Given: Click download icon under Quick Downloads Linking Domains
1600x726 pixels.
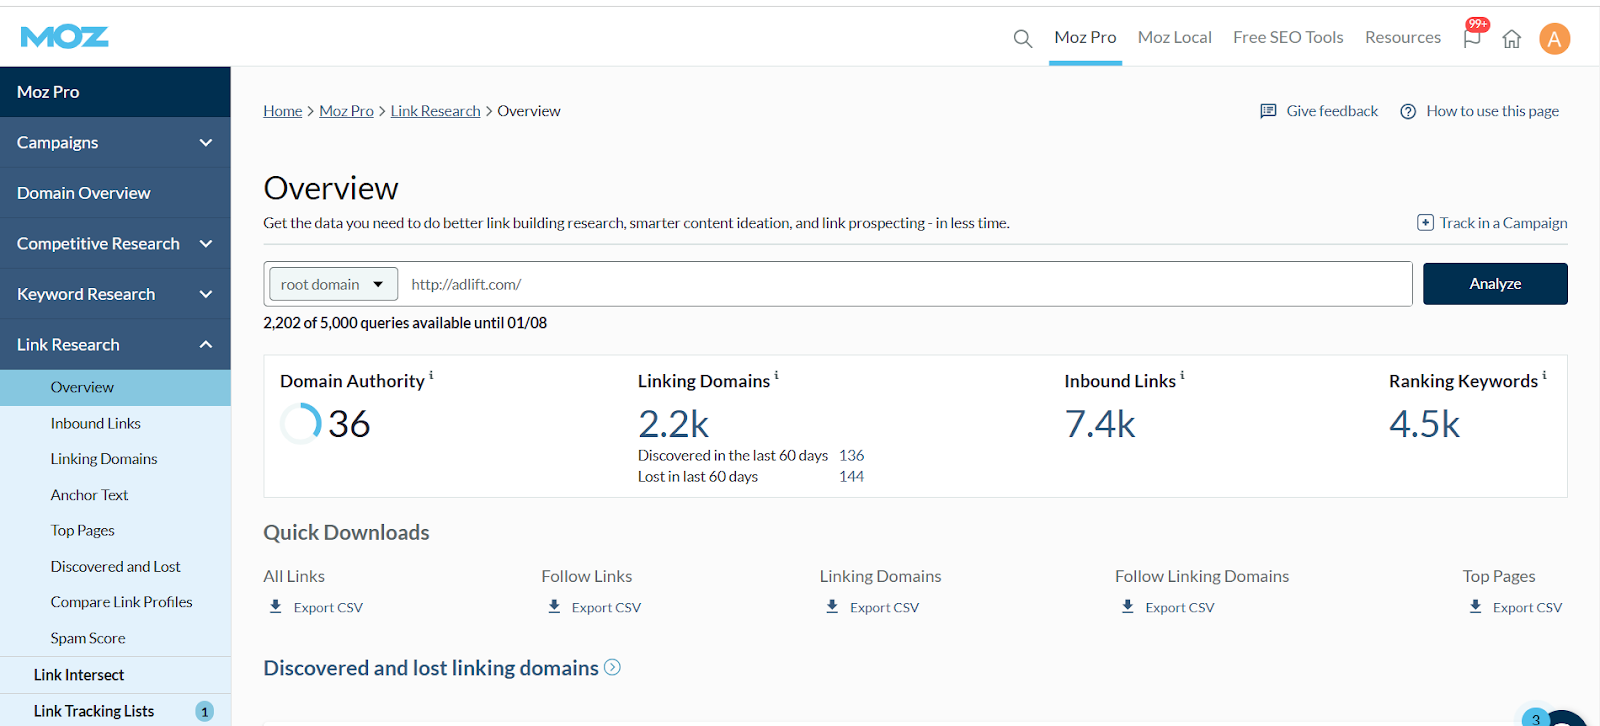Looking at the screenshot, I should pos(832,606).
